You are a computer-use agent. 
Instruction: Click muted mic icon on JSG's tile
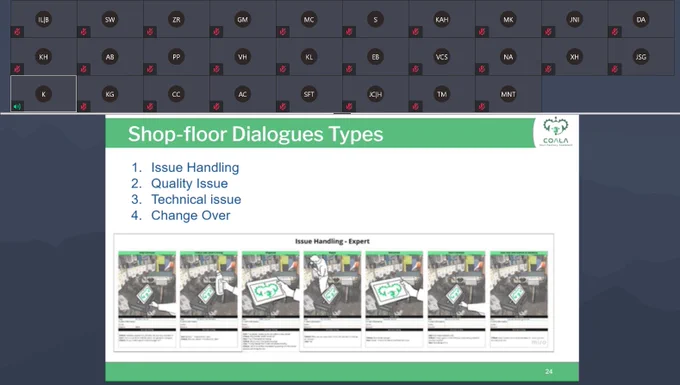click(x=615, y=69)
